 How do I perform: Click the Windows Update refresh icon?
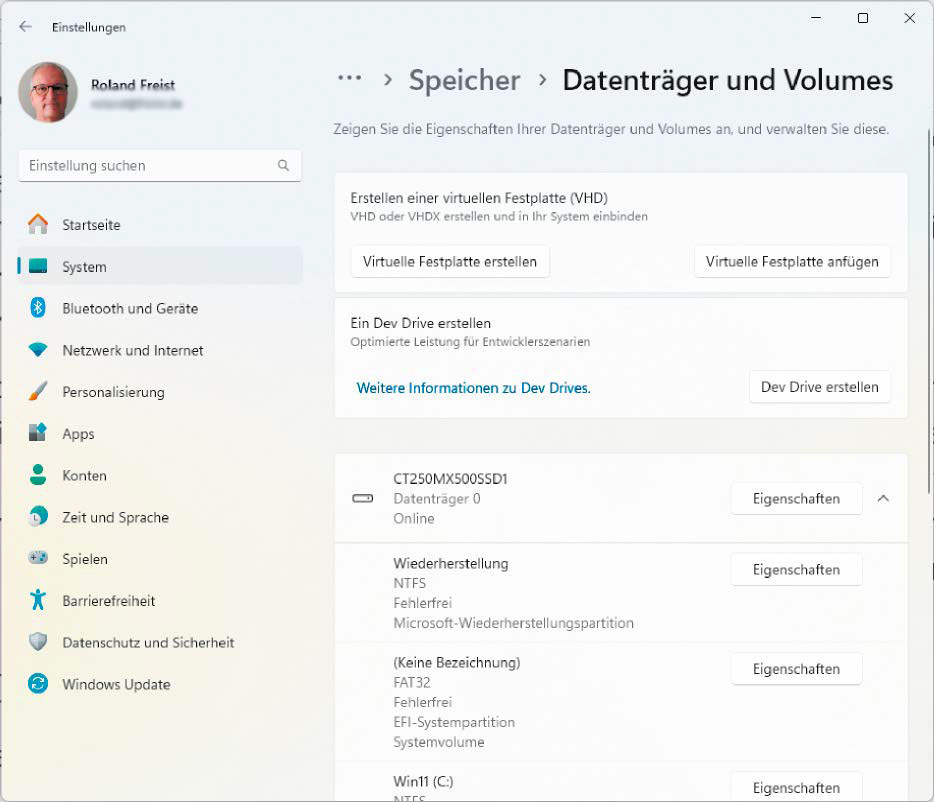tap(38, 683)
